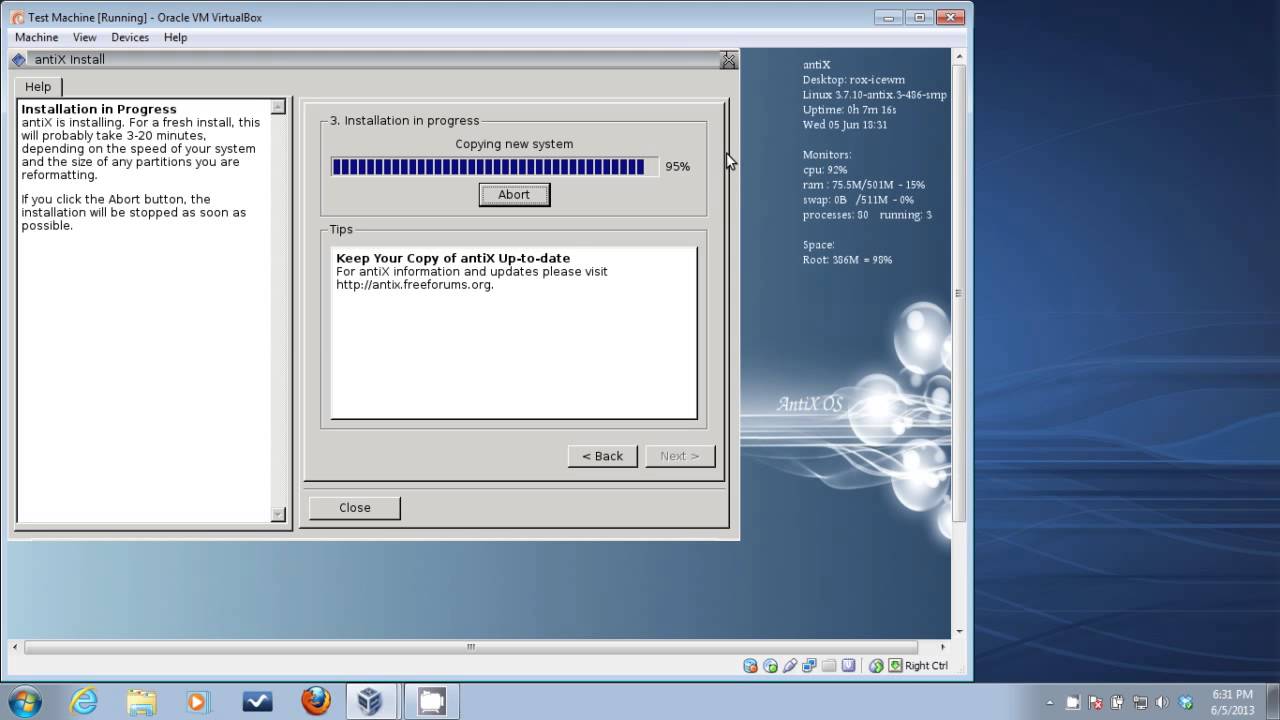Launch Internet Explorer from taskbar
The image size is (1280, 720).
[84, 701]
